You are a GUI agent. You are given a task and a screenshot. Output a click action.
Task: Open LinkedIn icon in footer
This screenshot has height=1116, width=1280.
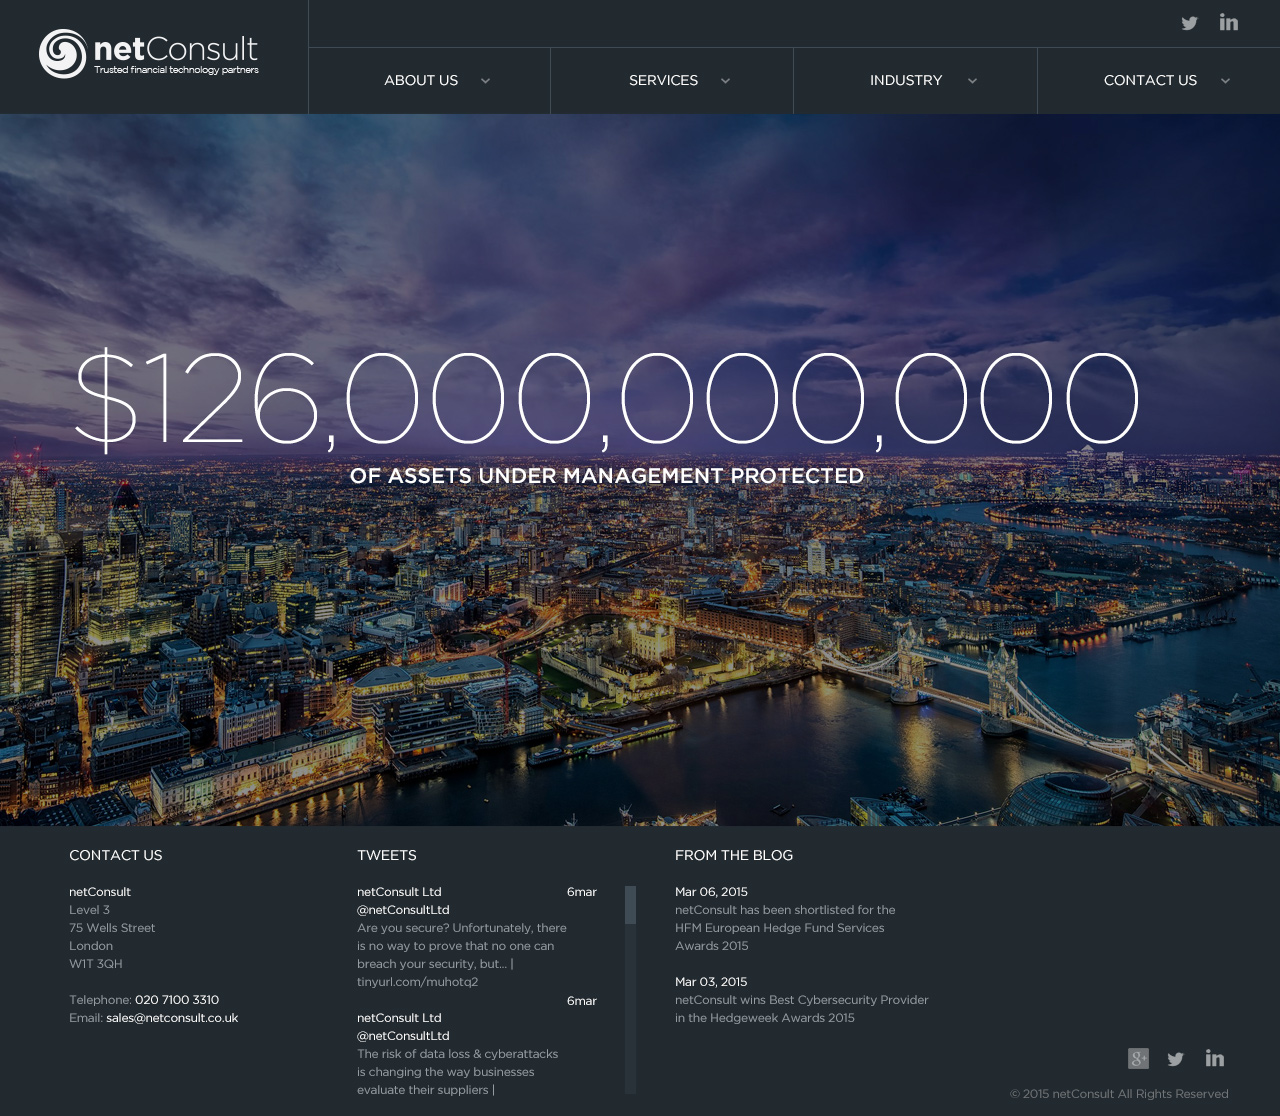1215,1058
